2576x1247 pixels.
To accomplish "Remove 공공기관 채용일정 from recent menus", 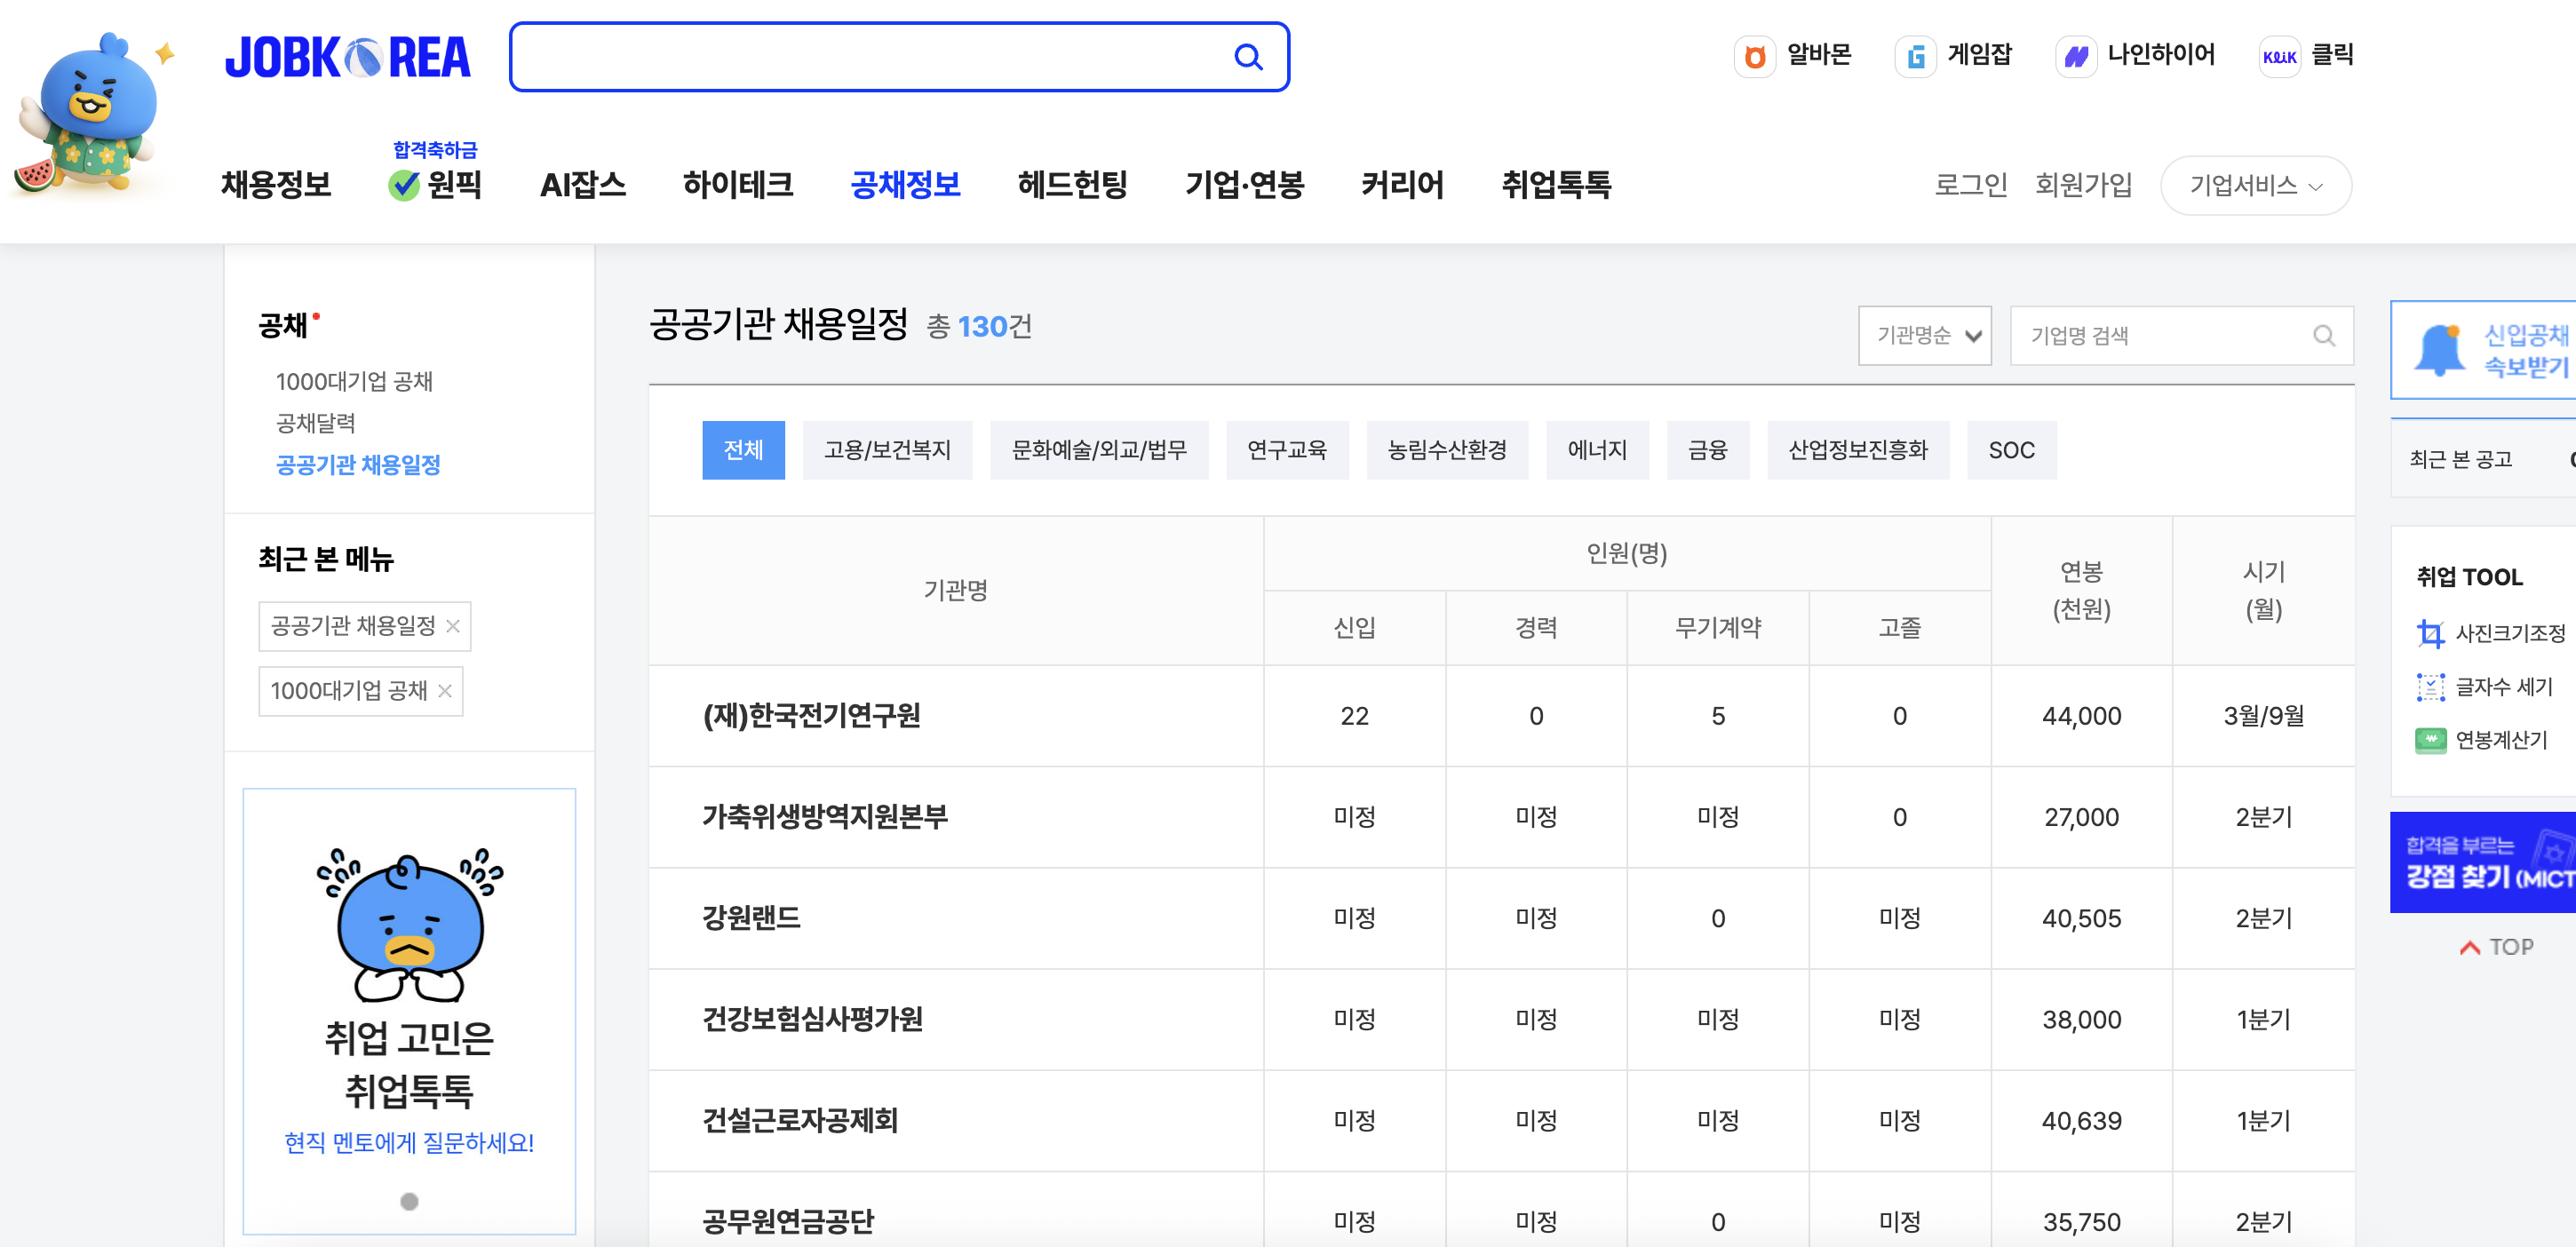I will (x=453, y=626).
